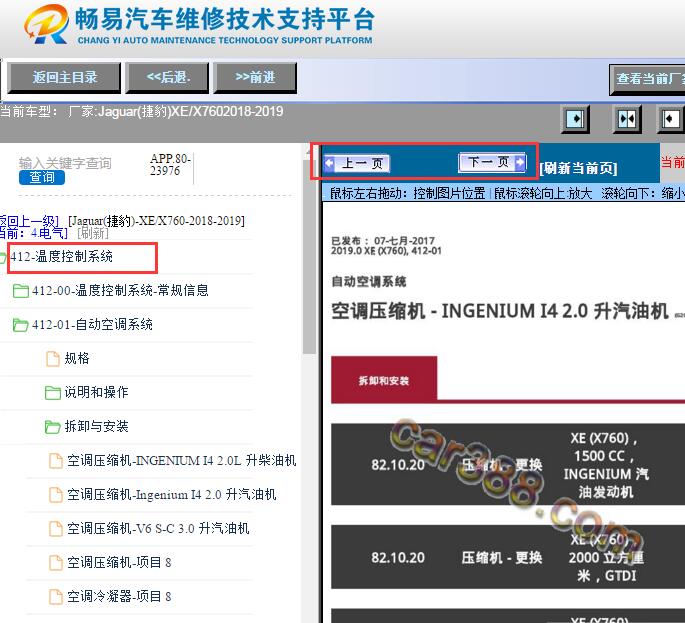The height and width of the screenshot is (623, 685).
Task: Open the 规格 document
Action: 77,358
